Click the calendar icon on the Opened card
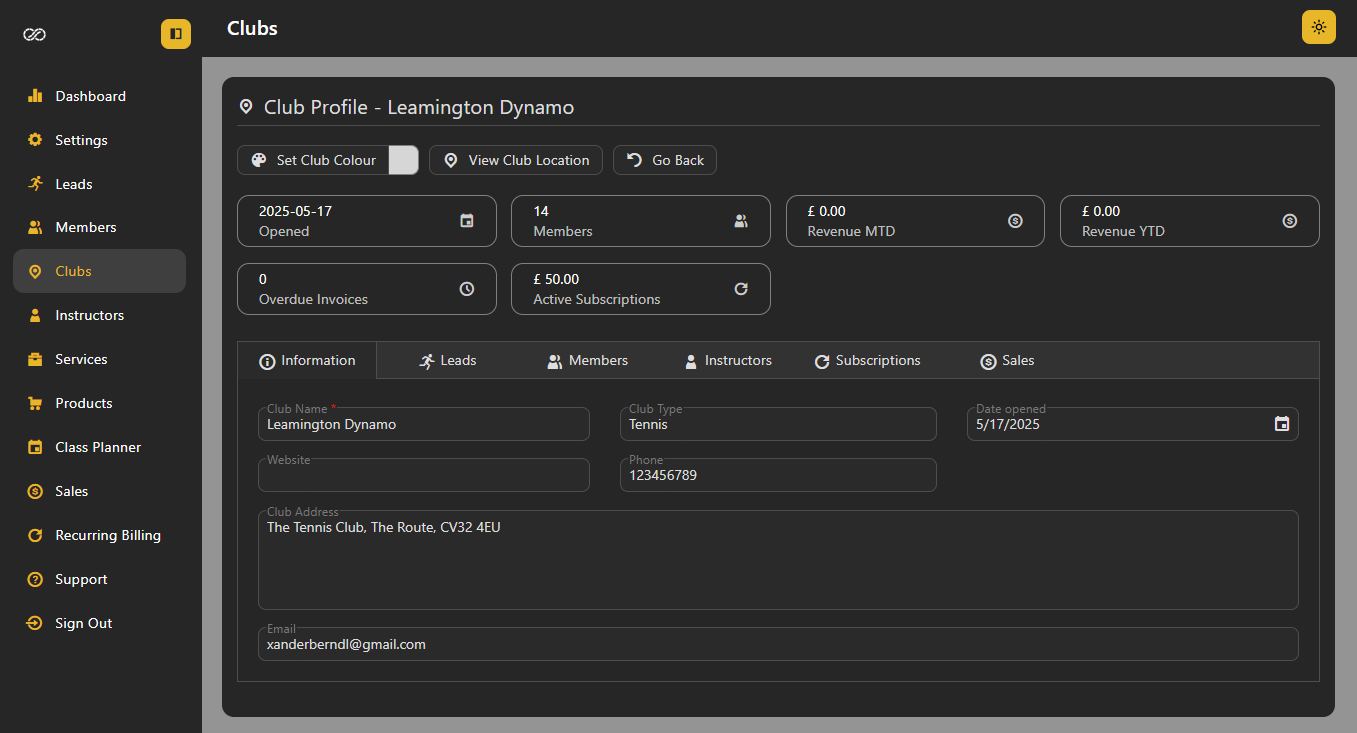 point(466,221)
